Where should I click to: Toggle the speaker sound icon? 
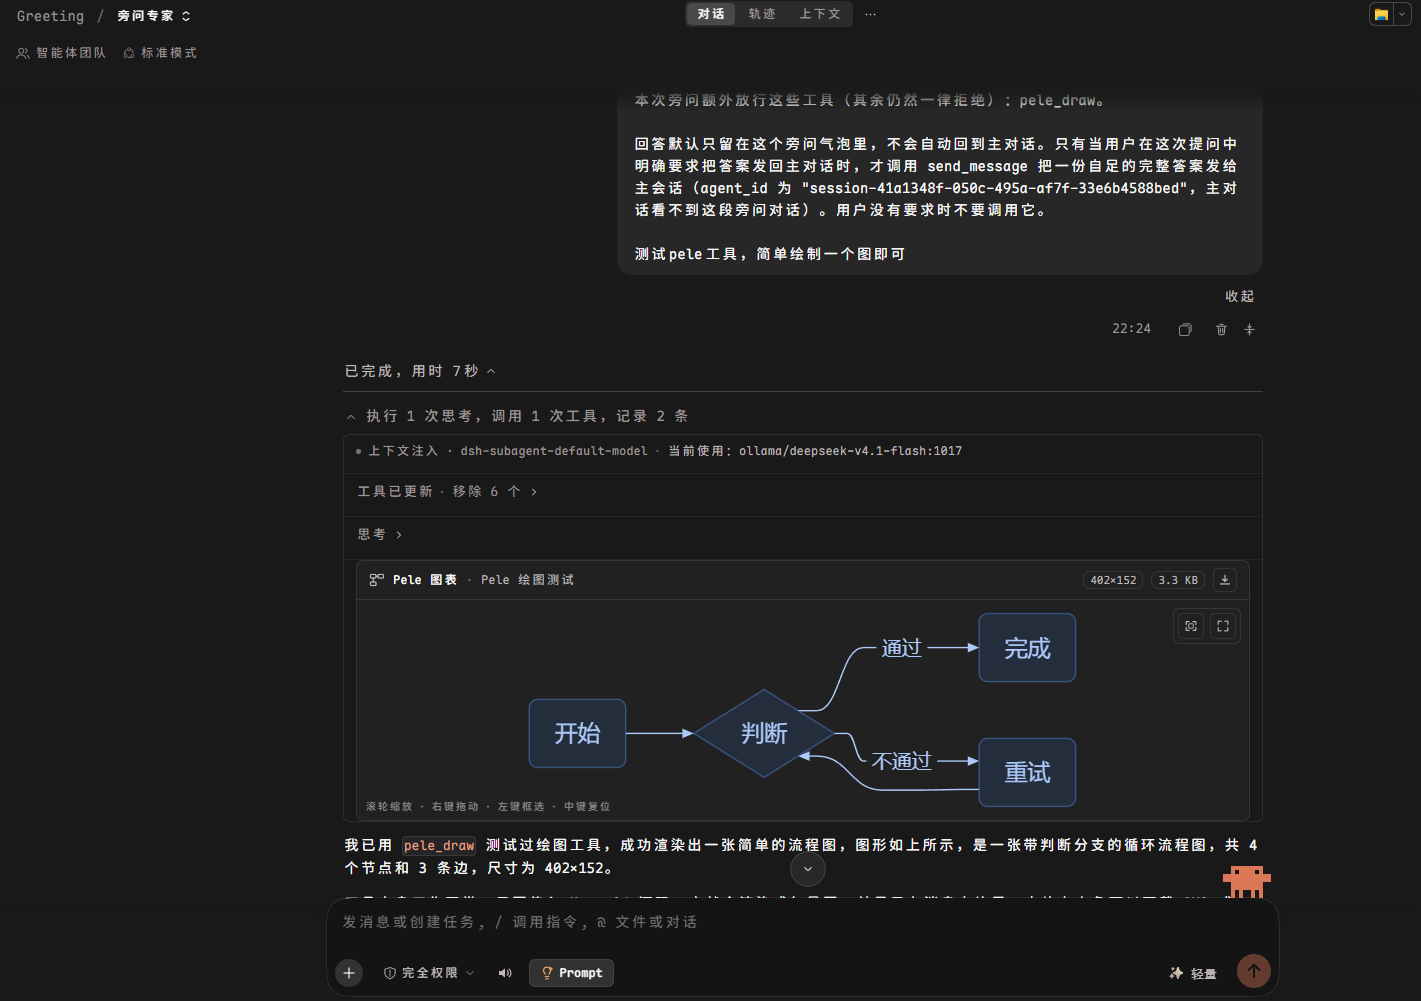tap(505, 973)
